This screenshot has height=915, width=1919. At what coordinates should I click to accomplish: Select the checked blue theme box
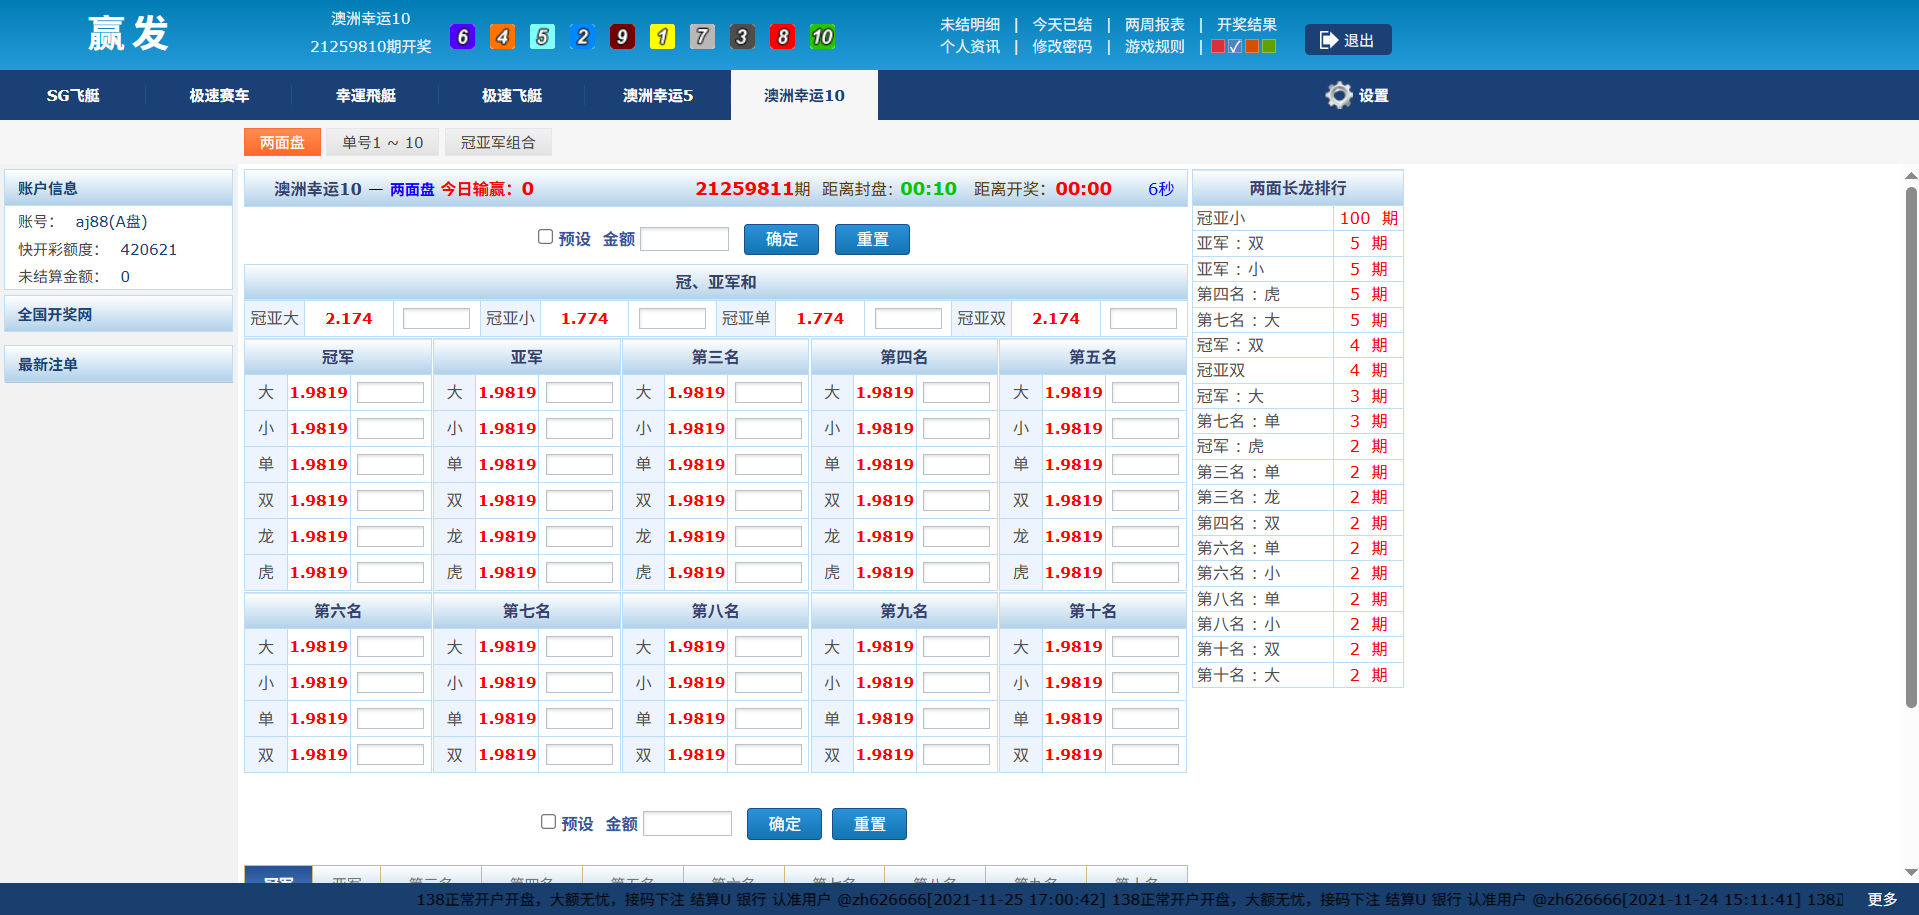(x=1235, y=47)
